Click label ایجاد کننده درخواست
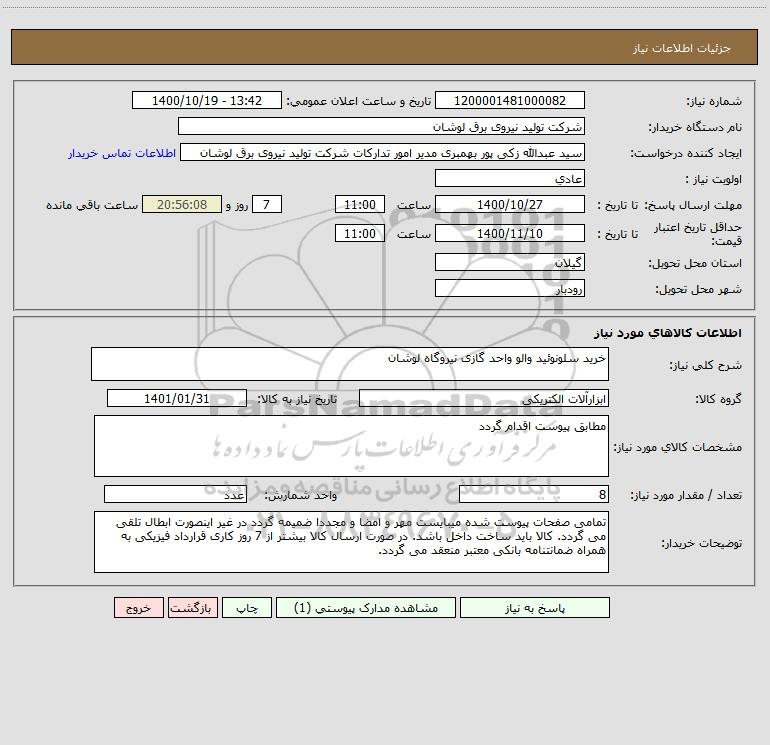770x745 pixels. point(686,154)
